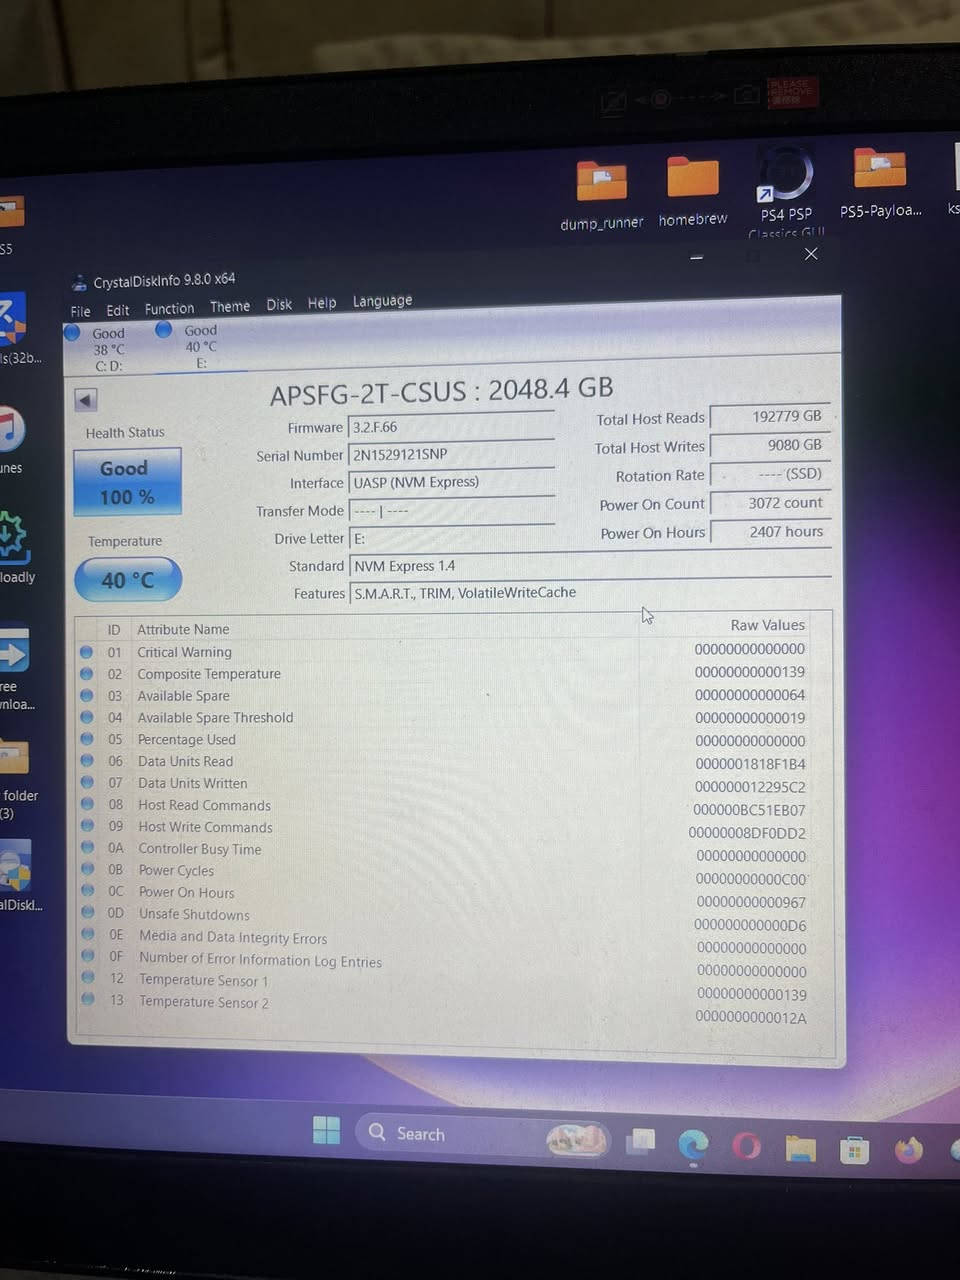This screenshot has width=960, height=1280.
Task: Click the status dot of Controller Busy Time
Action: pos(86,849)
